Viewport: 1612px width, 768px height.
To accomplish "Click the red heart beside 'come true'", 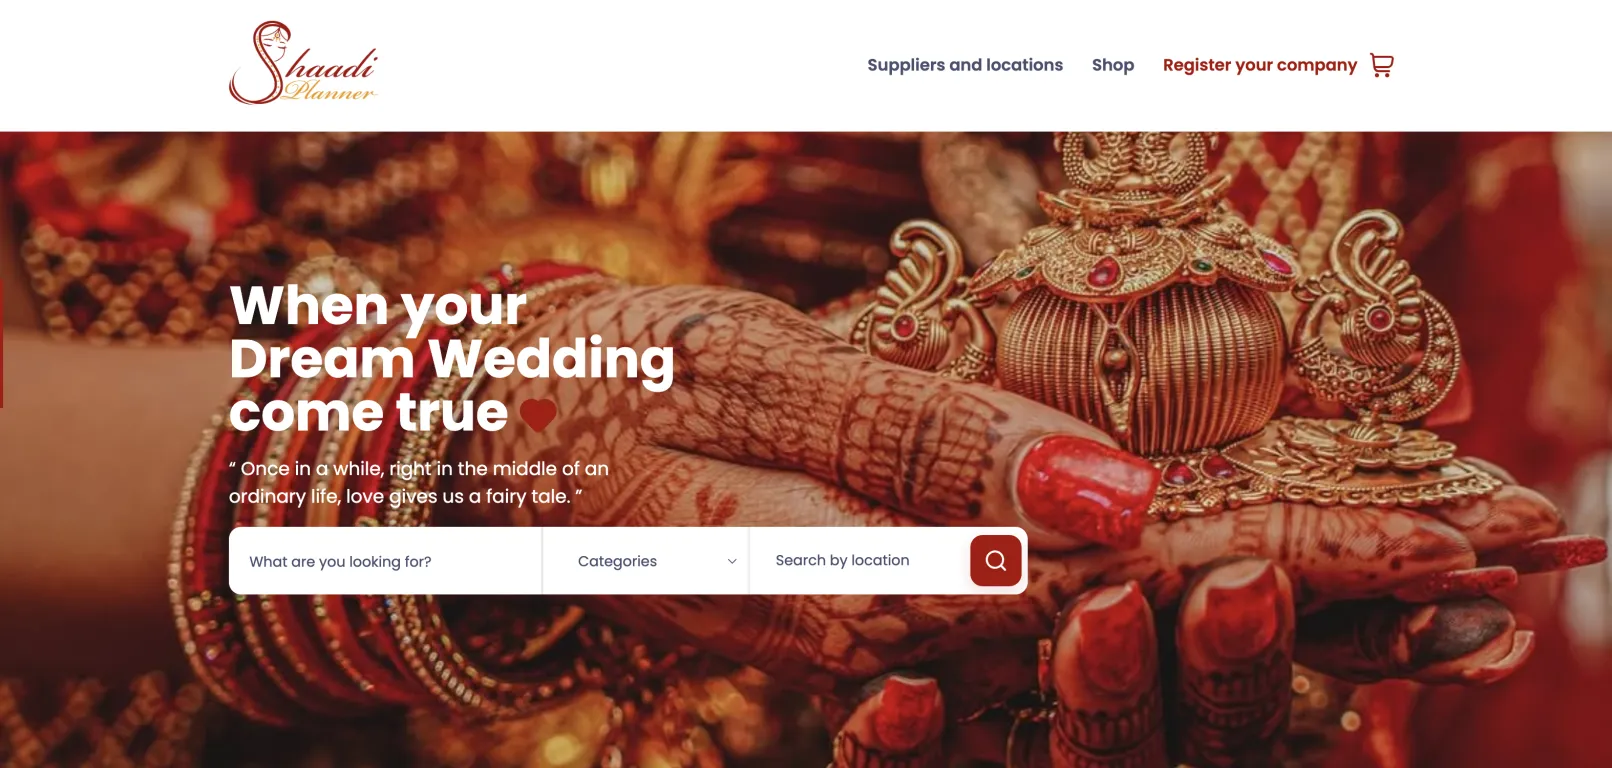I will [x=538, y=414].
